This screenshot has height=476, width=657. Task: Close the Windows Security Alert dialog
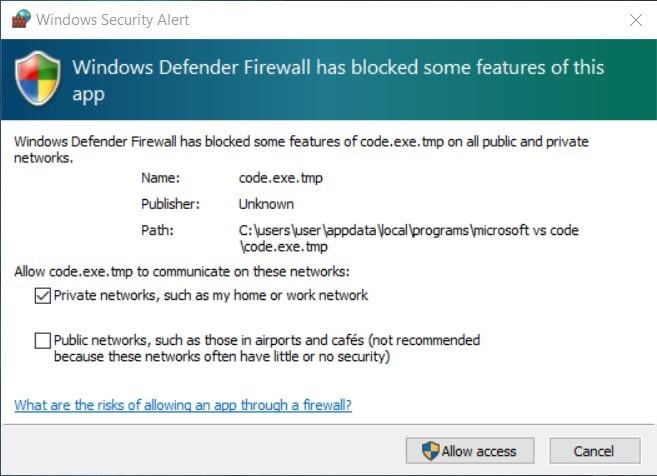635,20
